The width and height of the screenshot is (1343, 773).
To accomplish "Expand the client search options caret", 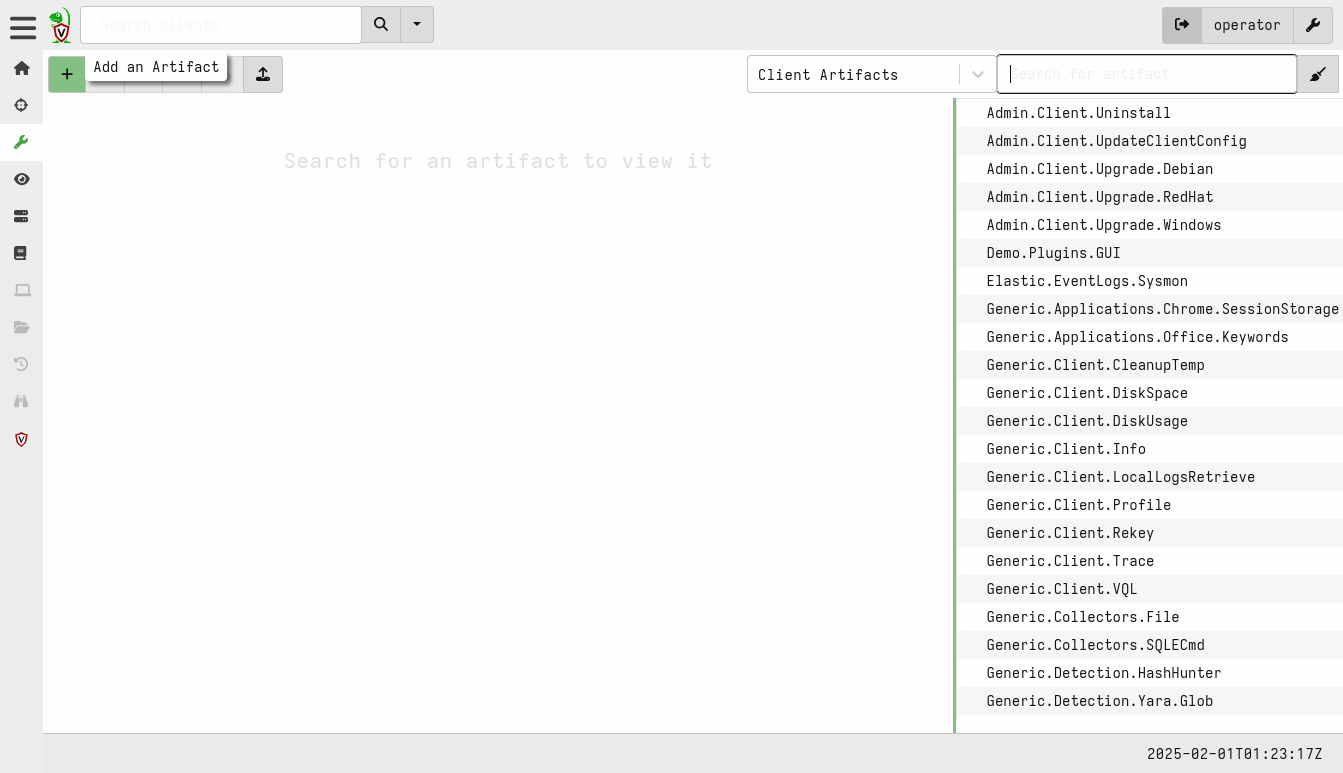I will click(417, 25).
